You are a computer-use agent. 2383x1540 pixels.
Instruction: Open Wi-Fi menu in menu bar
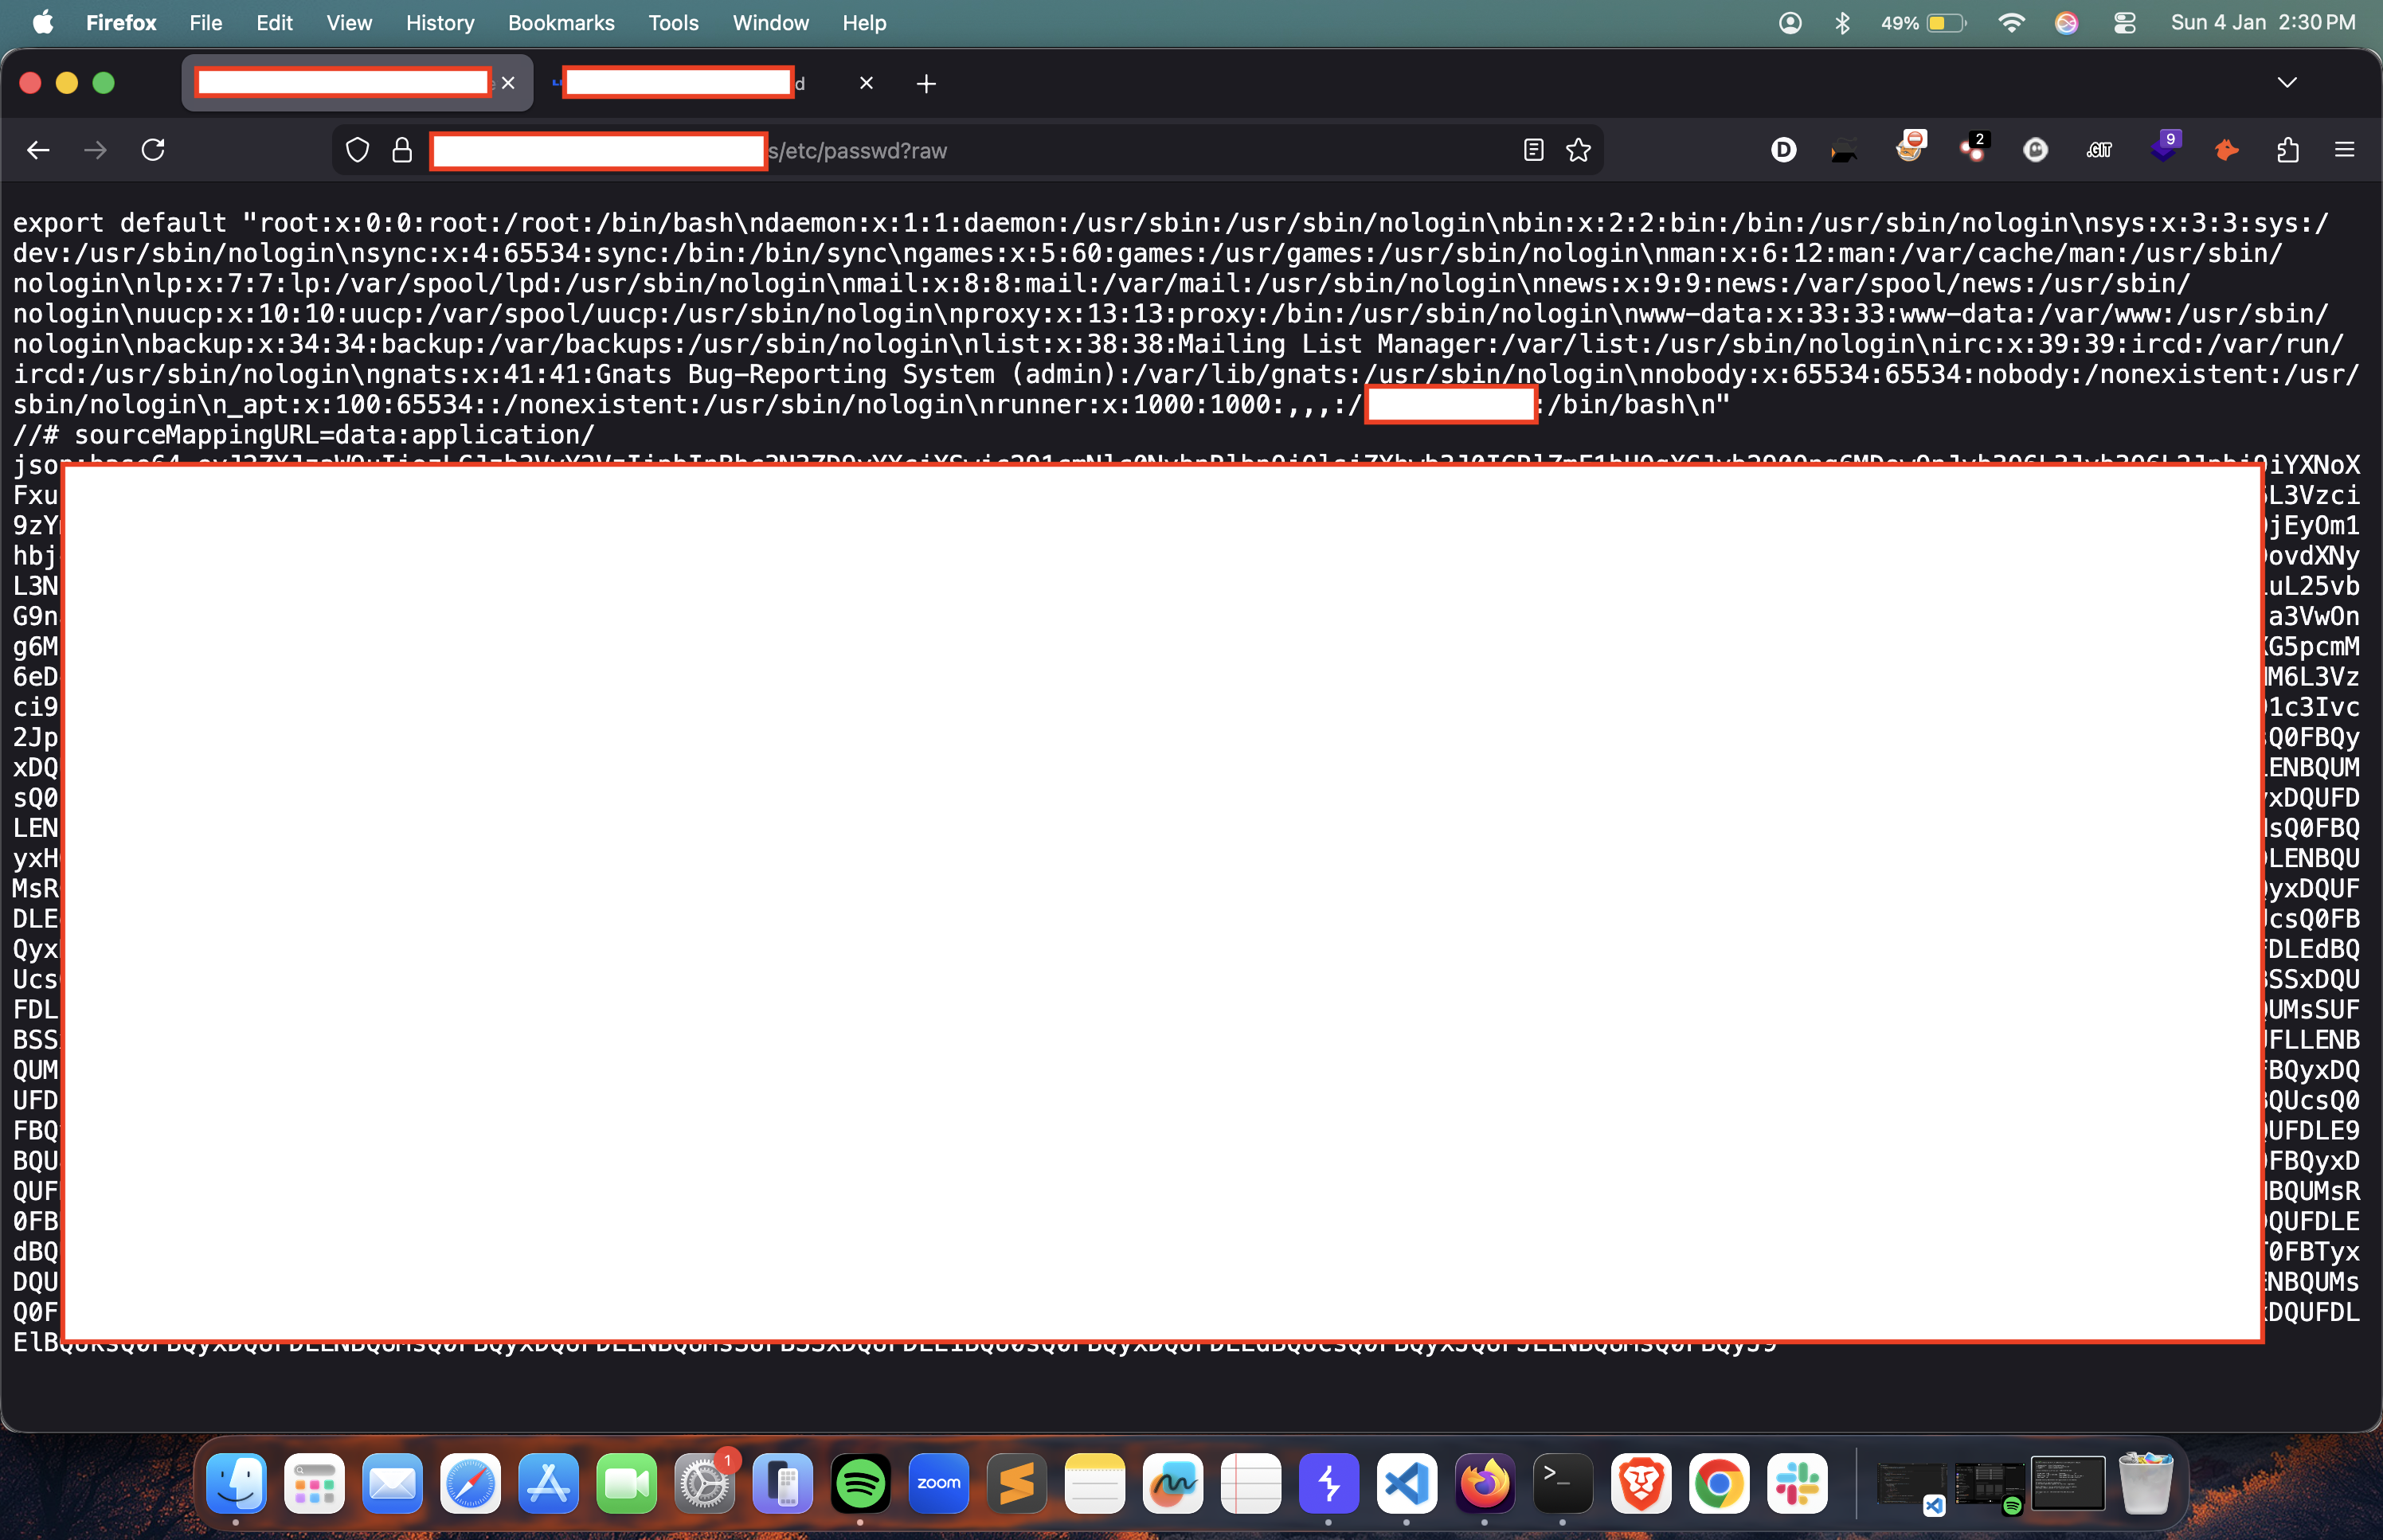2011,22
